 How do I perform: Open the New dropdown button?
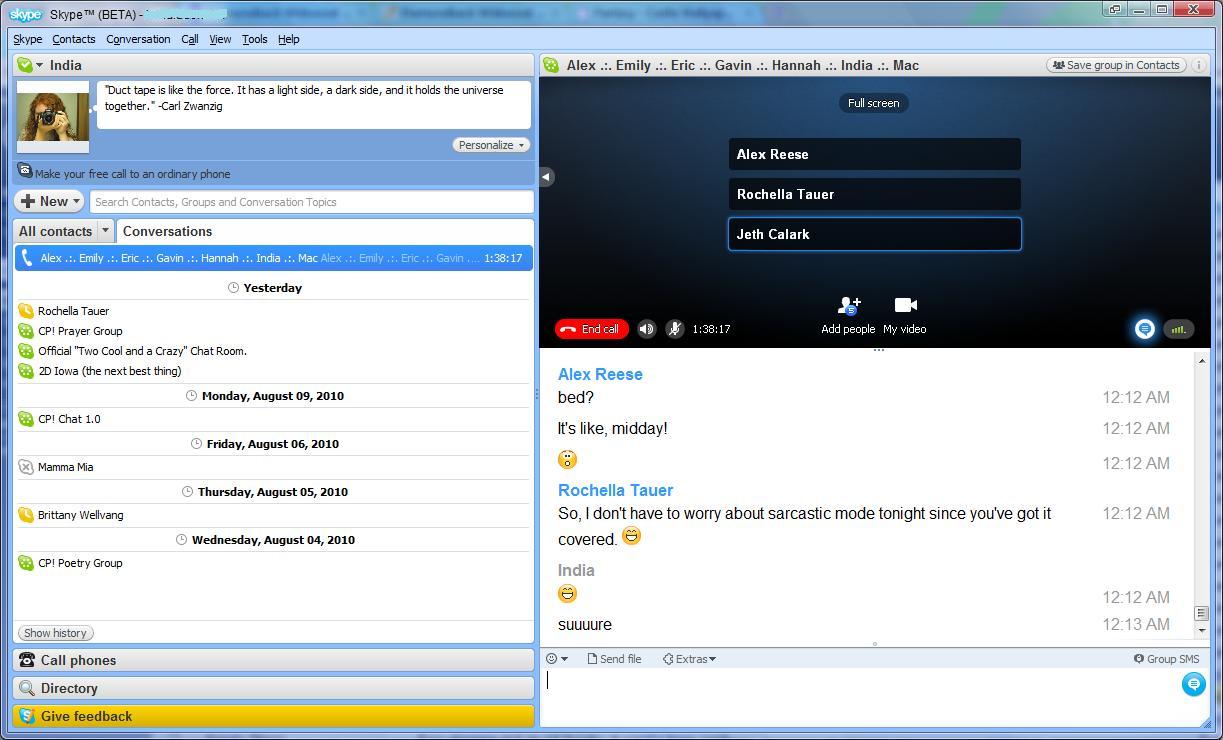[49, 201]
